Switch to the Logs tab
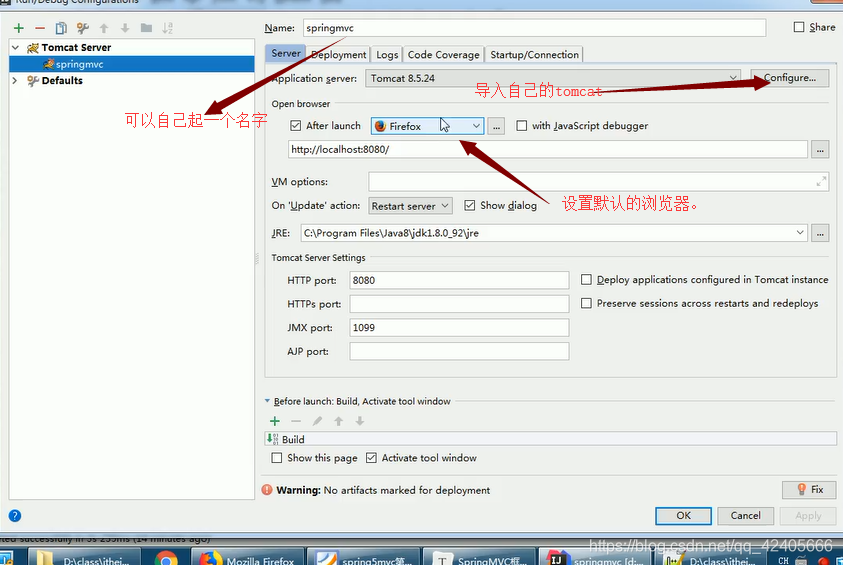Screen dimensions: 843x565 point(387,54)
